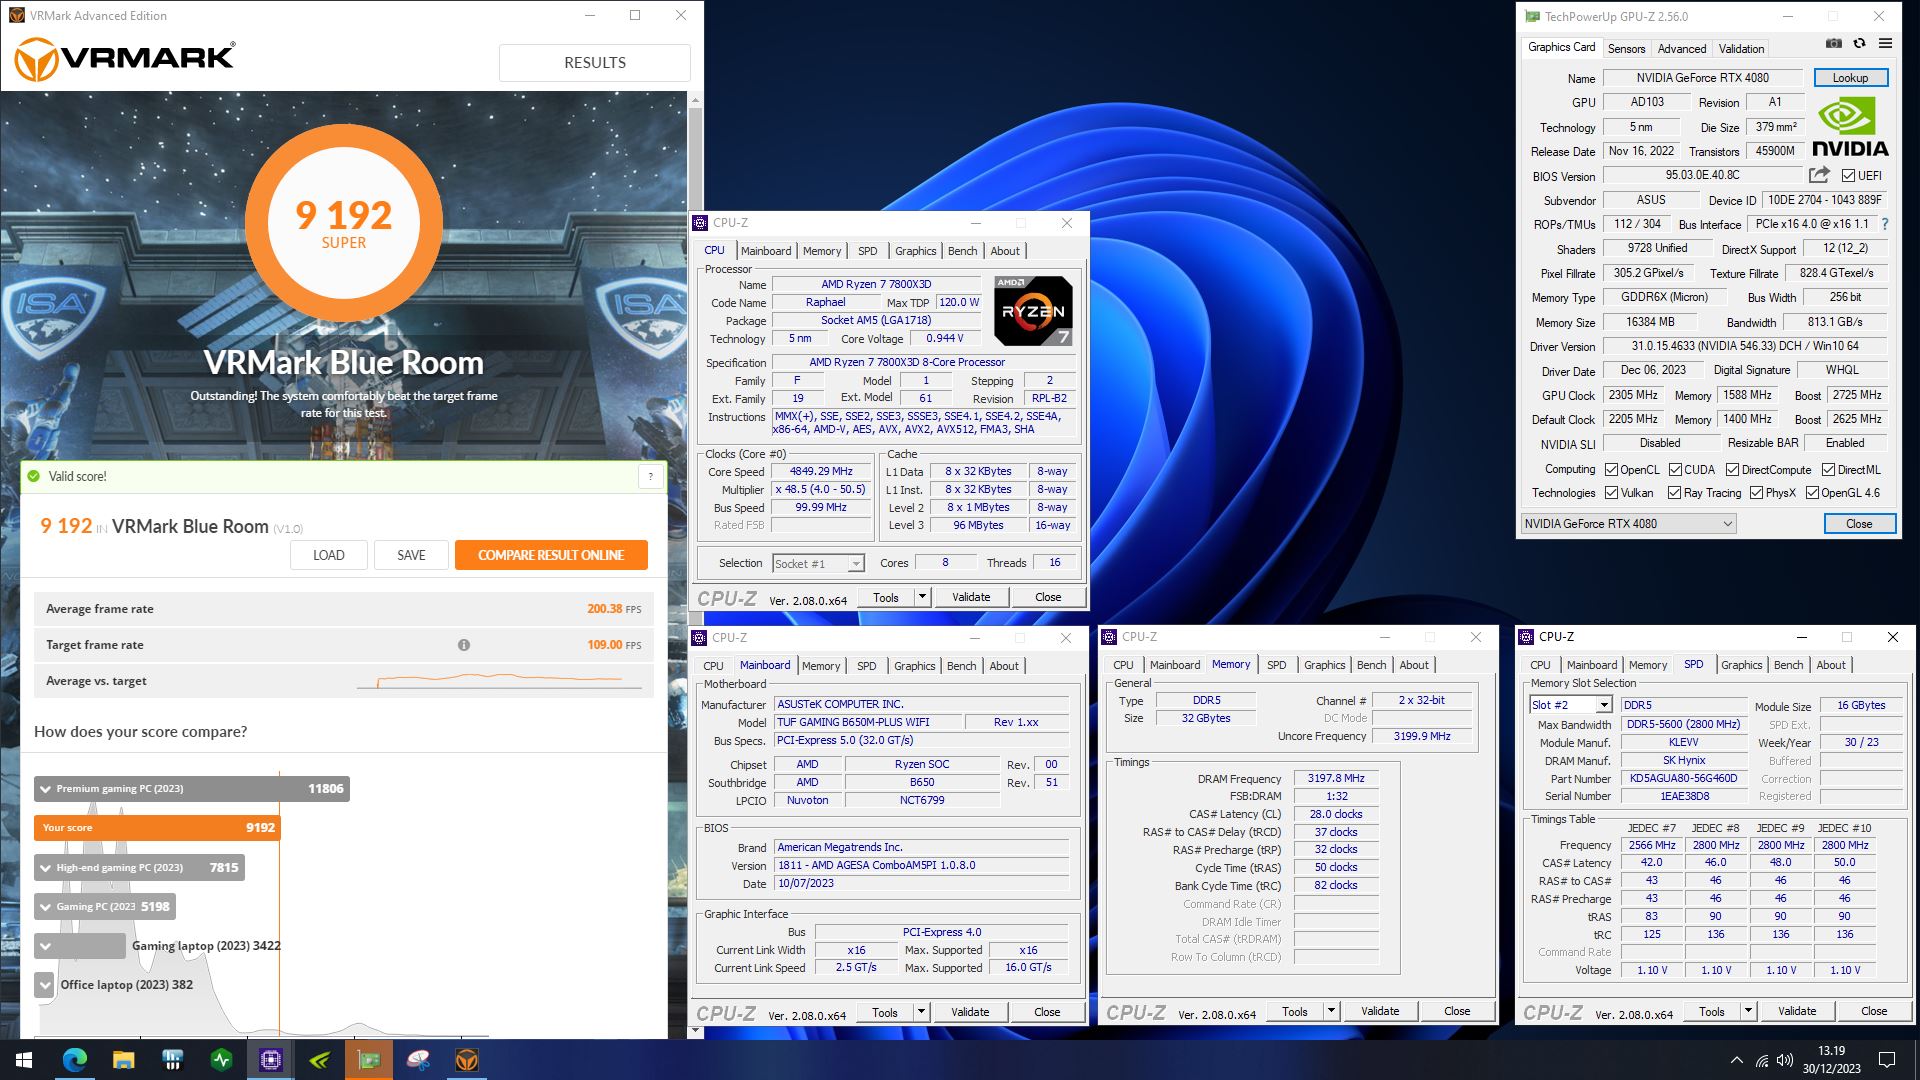1920x1080 pixels.
Task: Click the VRMark logo in the header
Action: point(125,60)
